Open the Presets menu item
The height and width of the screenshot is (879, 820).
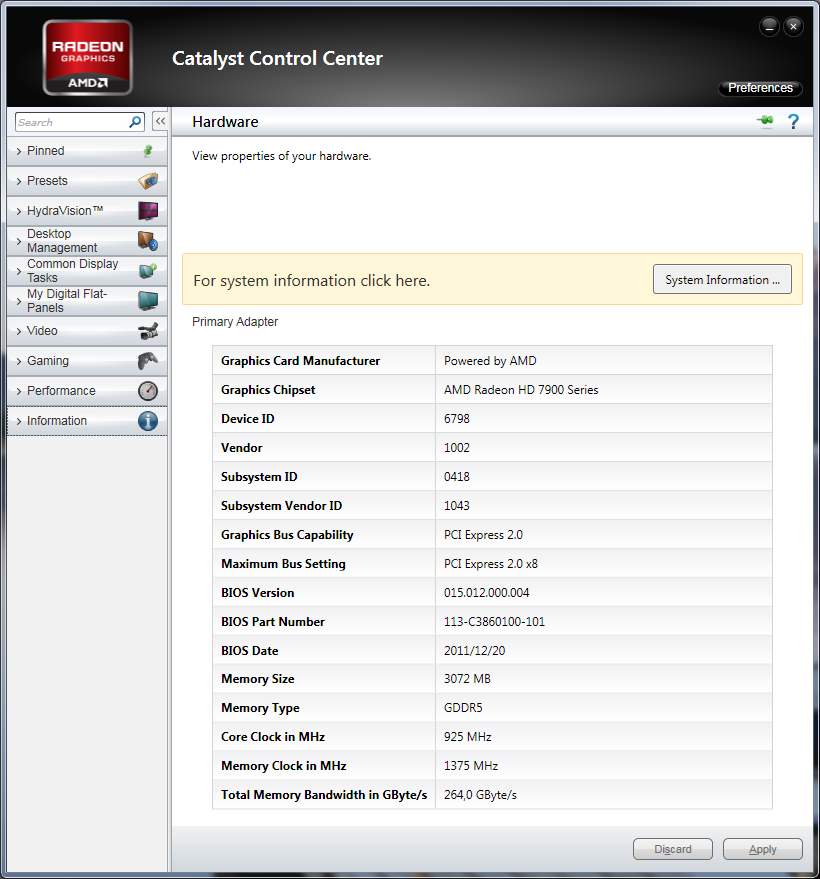click(x=87, y=181)
